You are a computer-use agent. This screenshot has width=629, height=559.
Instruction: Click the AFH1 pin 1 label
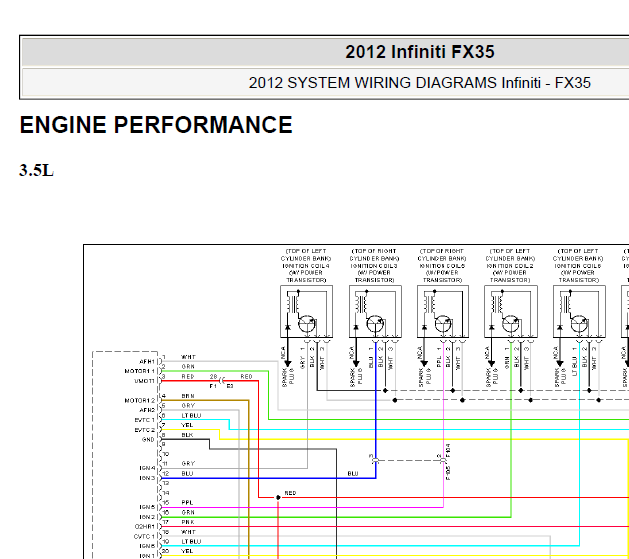coord(146,361)
